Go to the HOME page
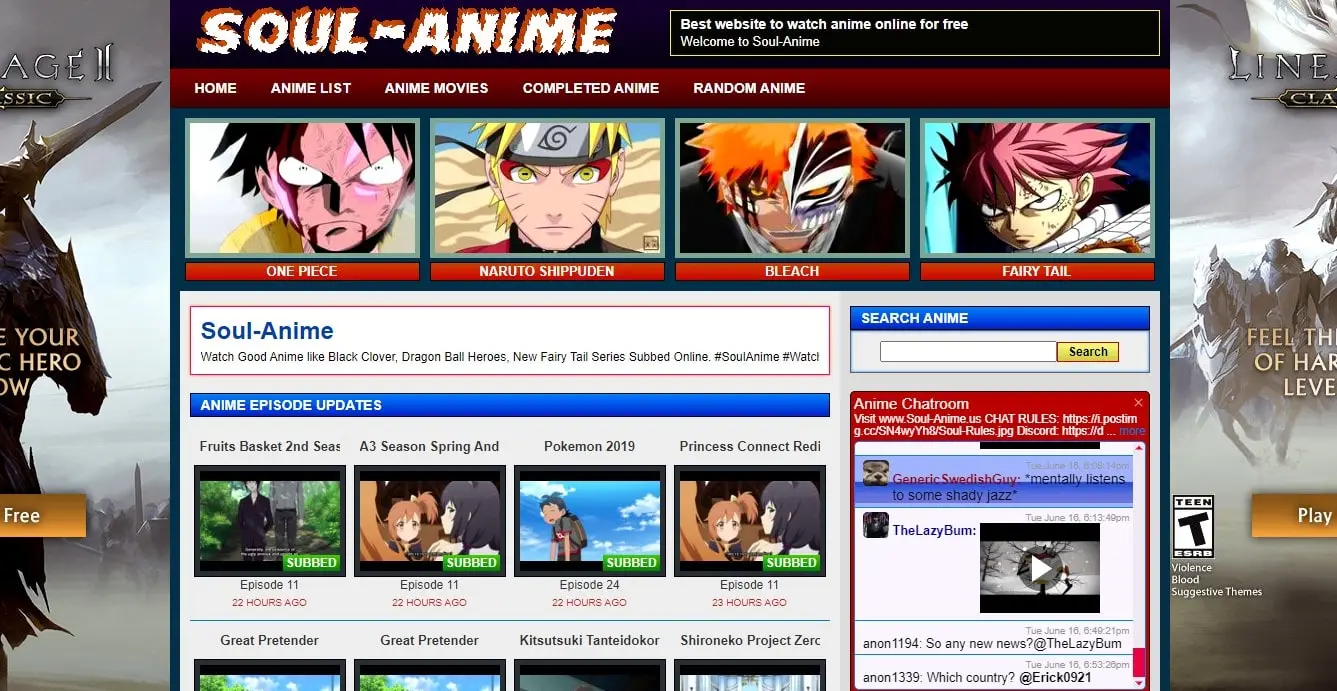This screenshot has height=691, width=1337. coord(215,88)
